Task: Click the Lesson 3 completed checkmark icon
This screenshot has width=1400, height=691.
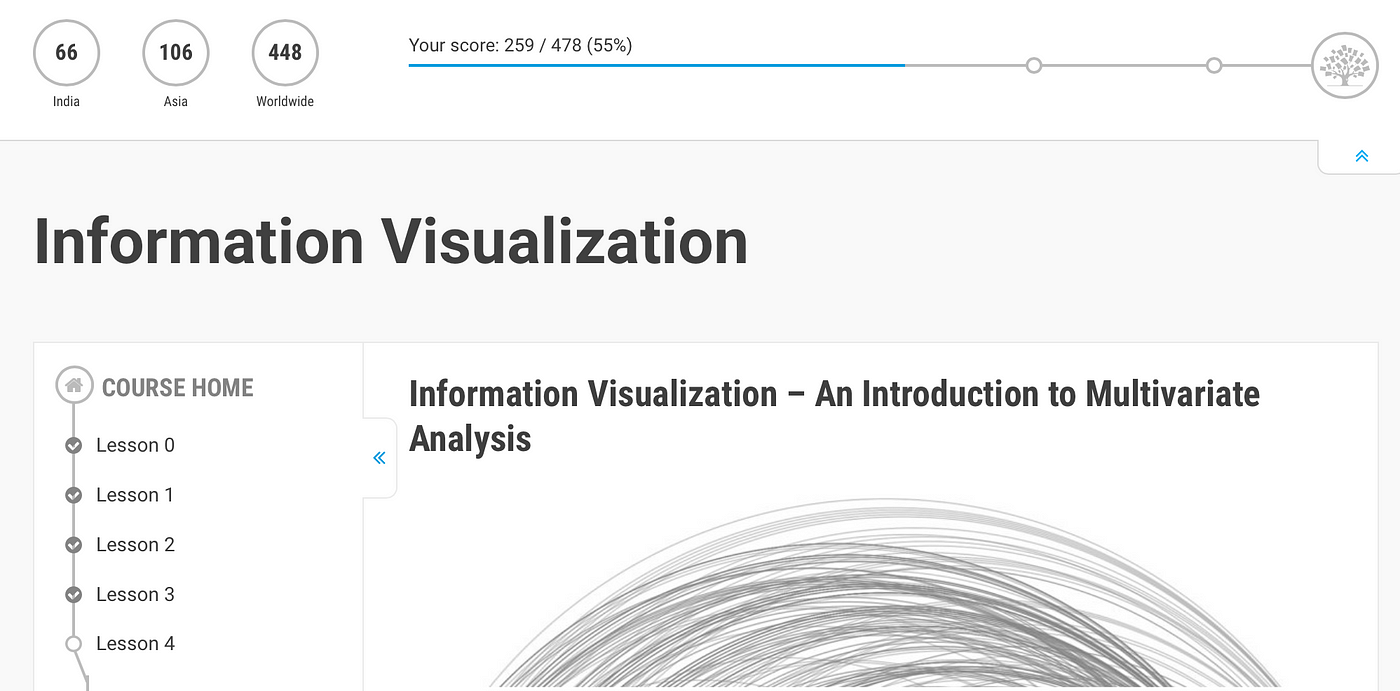Action: 73,595
